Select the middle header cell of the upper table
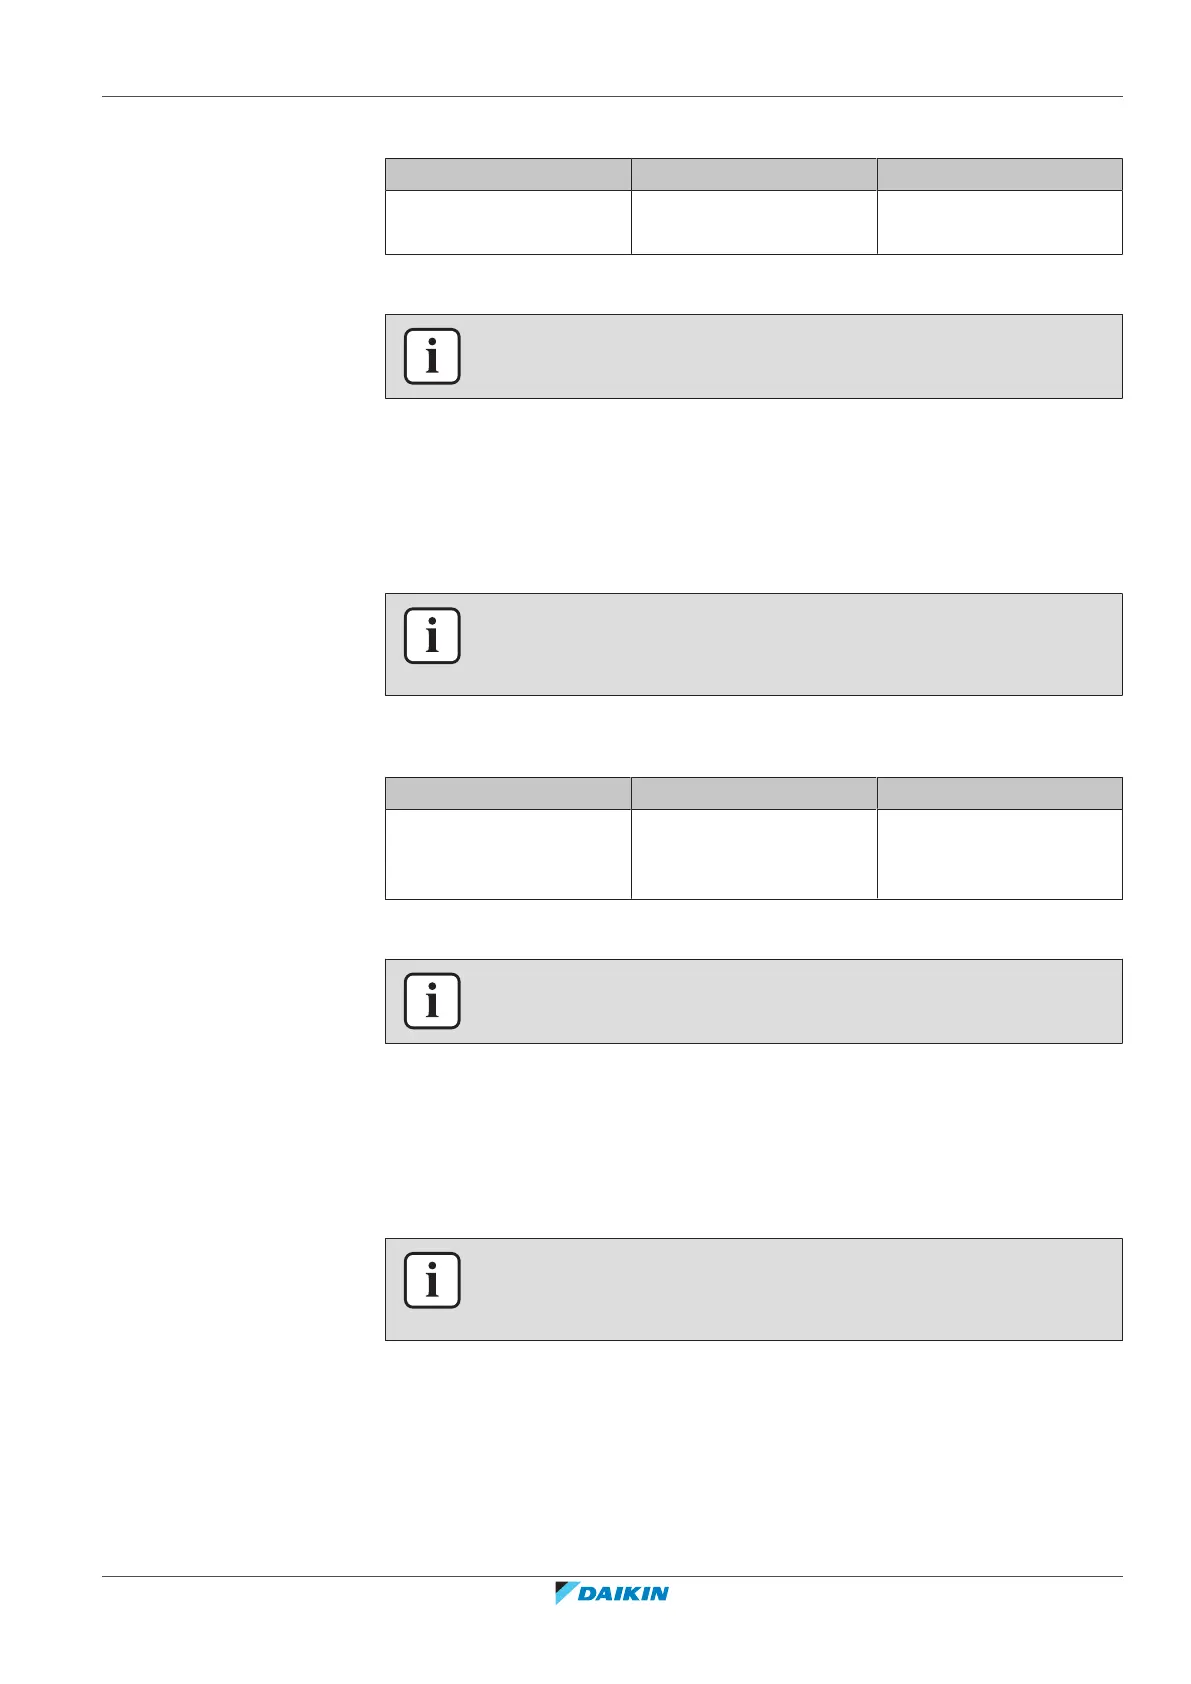 pyautogui.click(x=754, y=174)
